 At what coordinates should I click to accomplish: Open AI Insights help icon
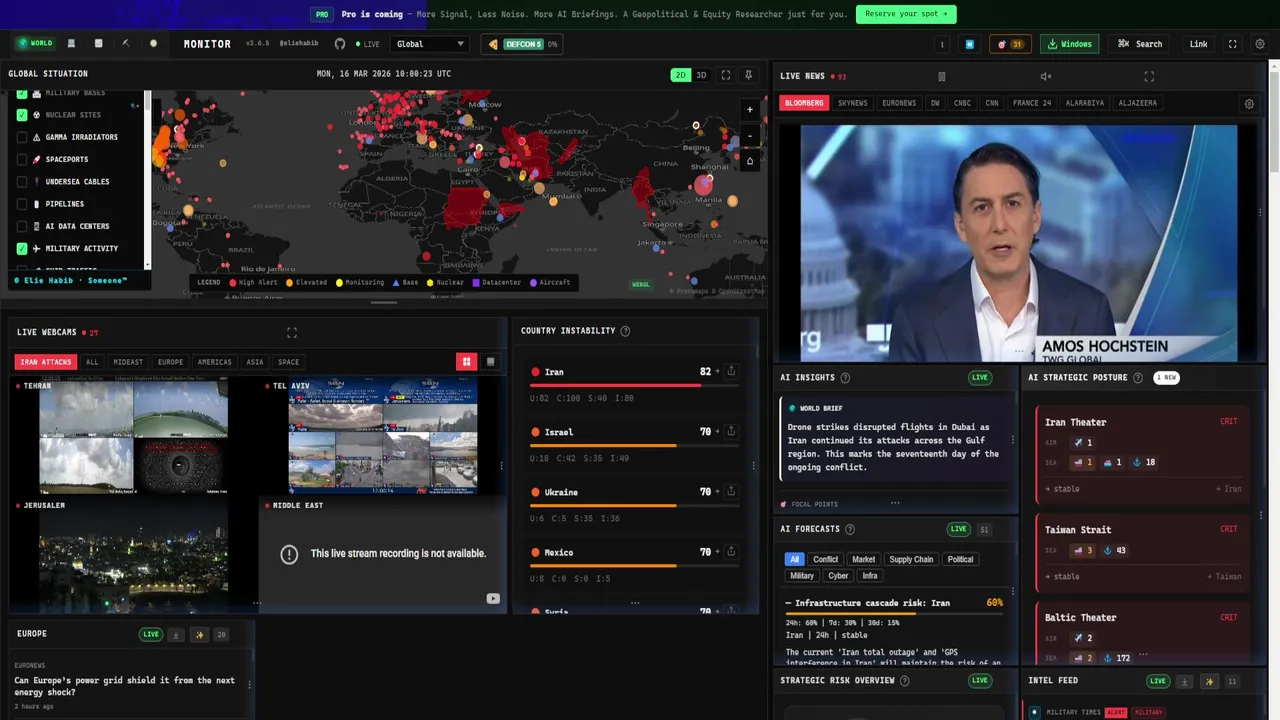[845, 378]
